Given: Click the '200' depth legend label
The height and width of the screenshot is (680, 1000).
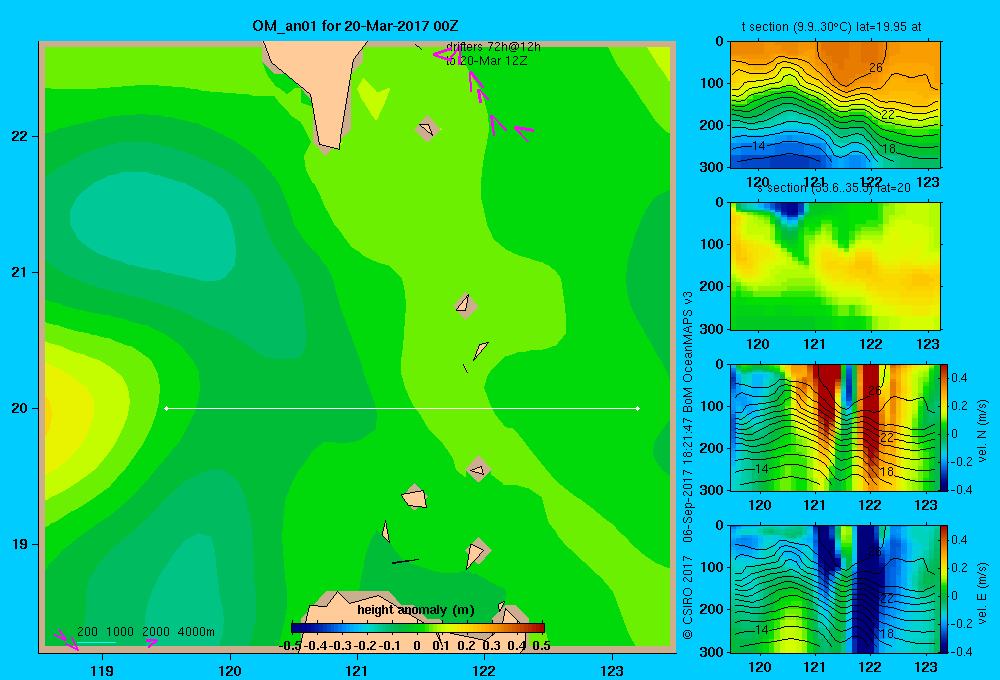Looking at the screenshot, I should (x=87, y=632).
